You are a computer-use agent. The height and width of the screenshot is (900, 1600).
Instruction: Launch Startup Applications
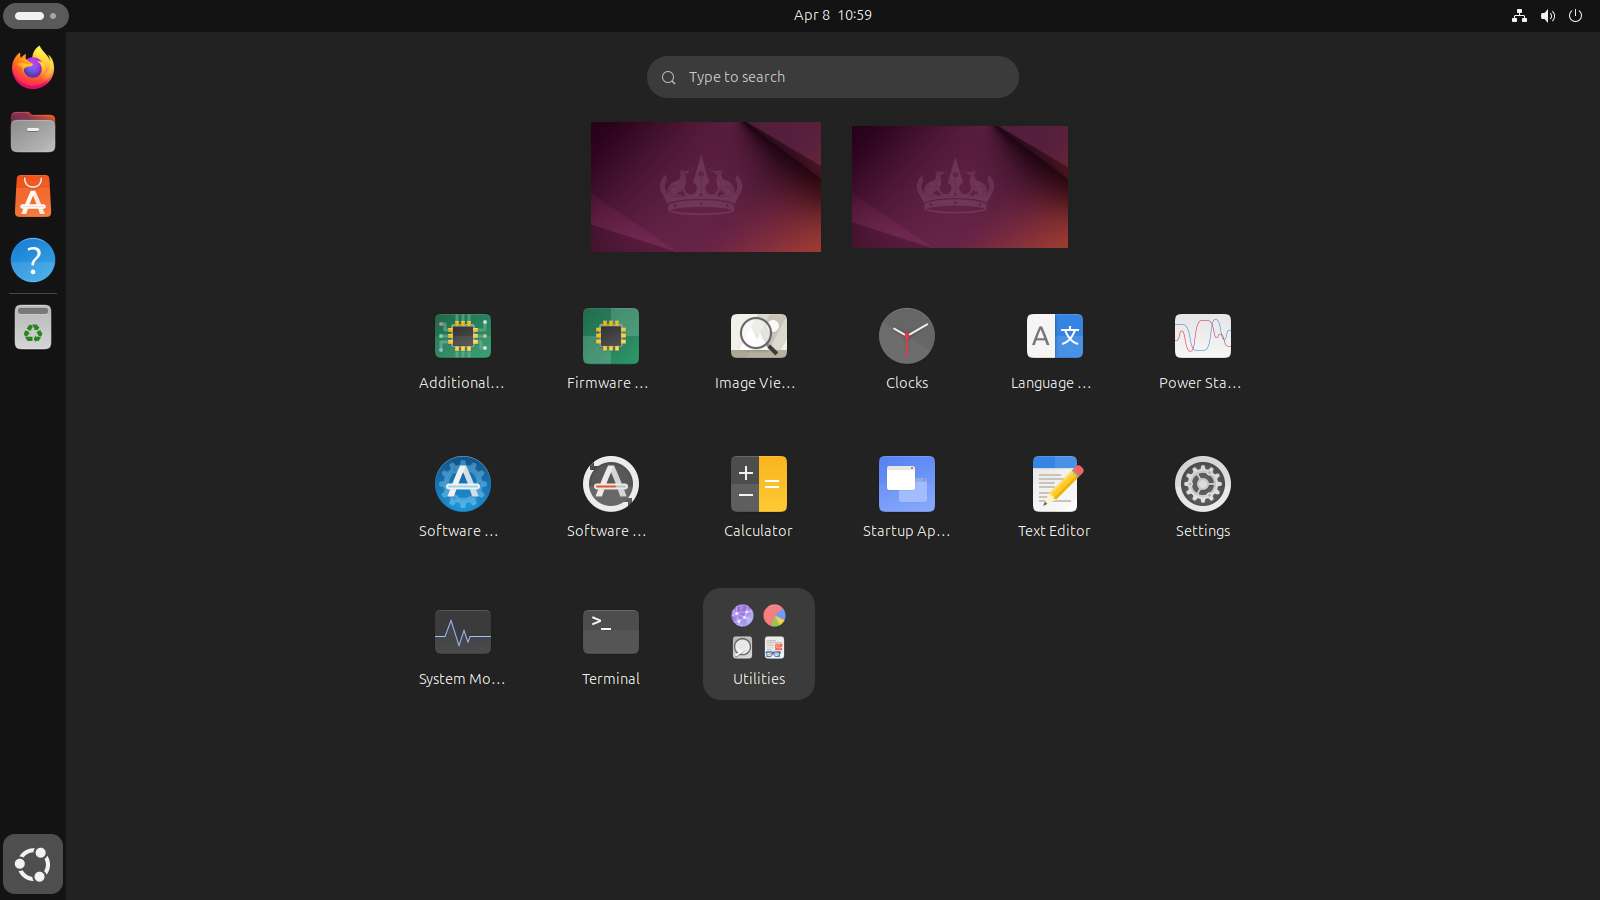[906, 497]
